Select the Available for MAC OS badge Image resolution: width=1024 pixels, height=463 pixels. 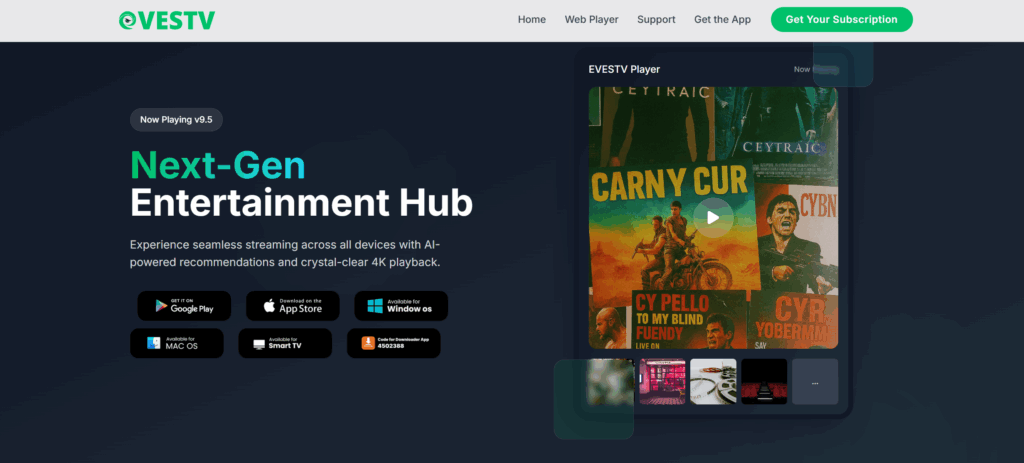[x=176, y=343]
